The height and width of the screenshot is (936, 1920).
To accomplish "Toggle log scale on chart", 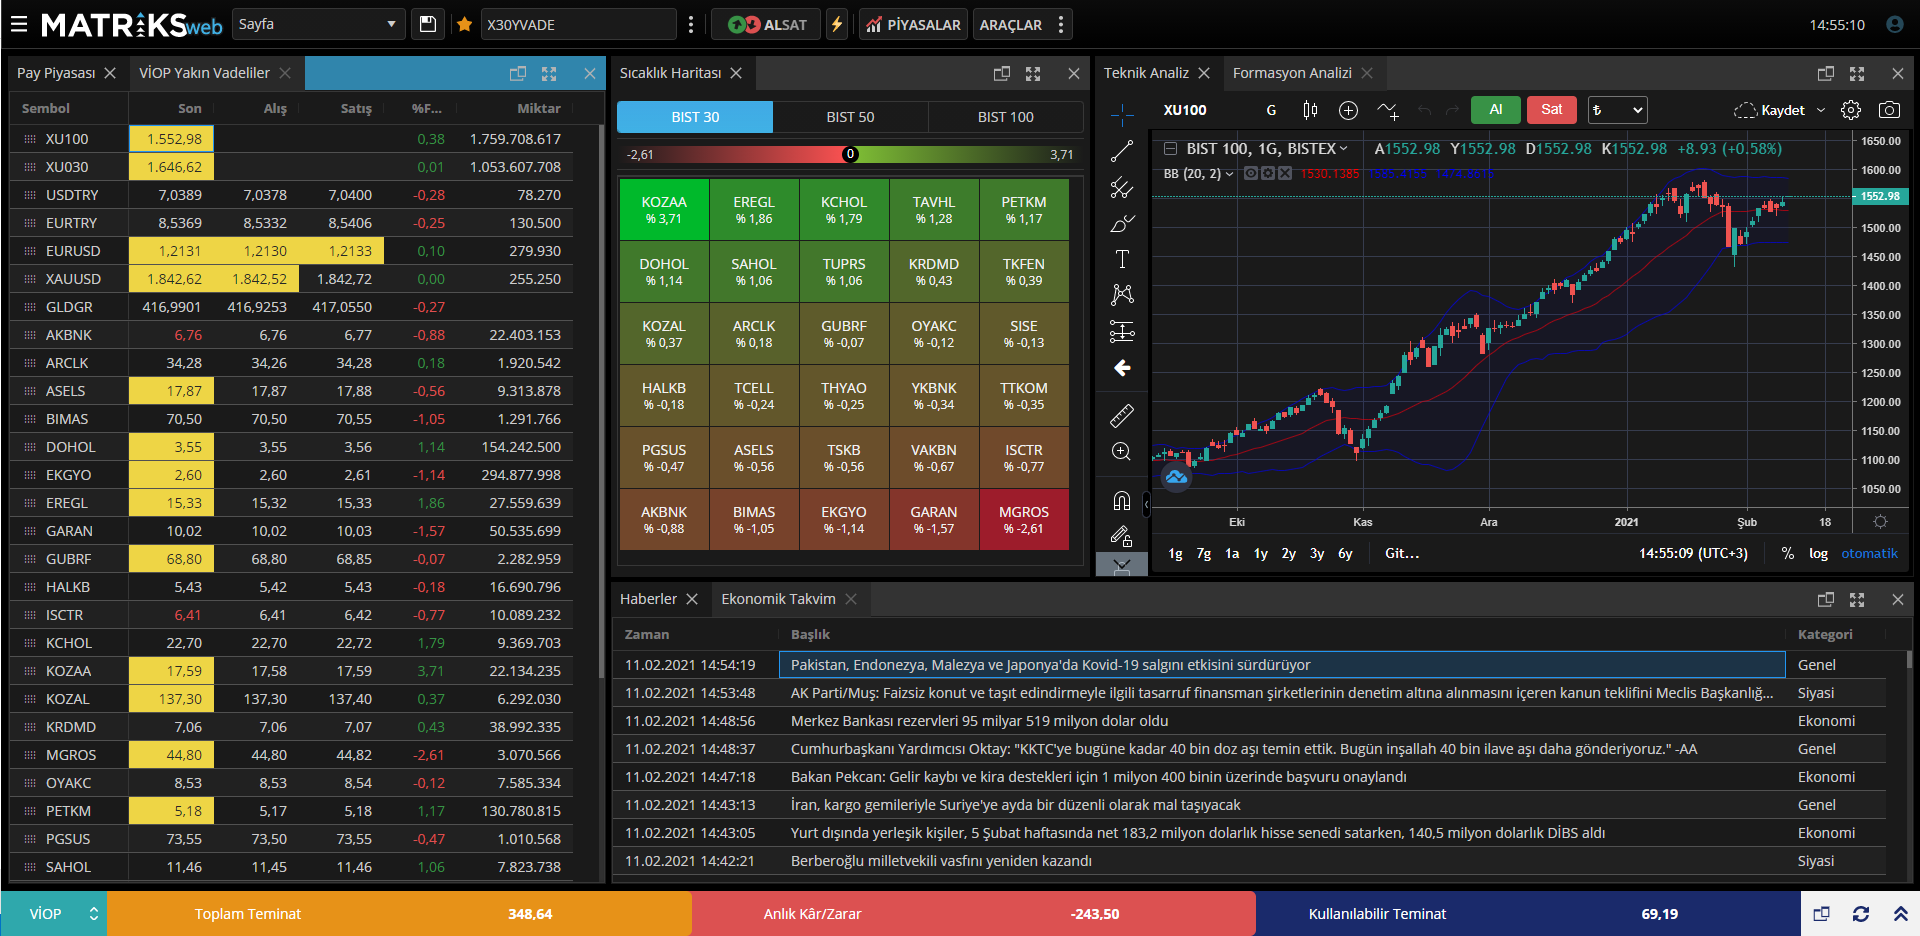I will tap(1818, 553).
